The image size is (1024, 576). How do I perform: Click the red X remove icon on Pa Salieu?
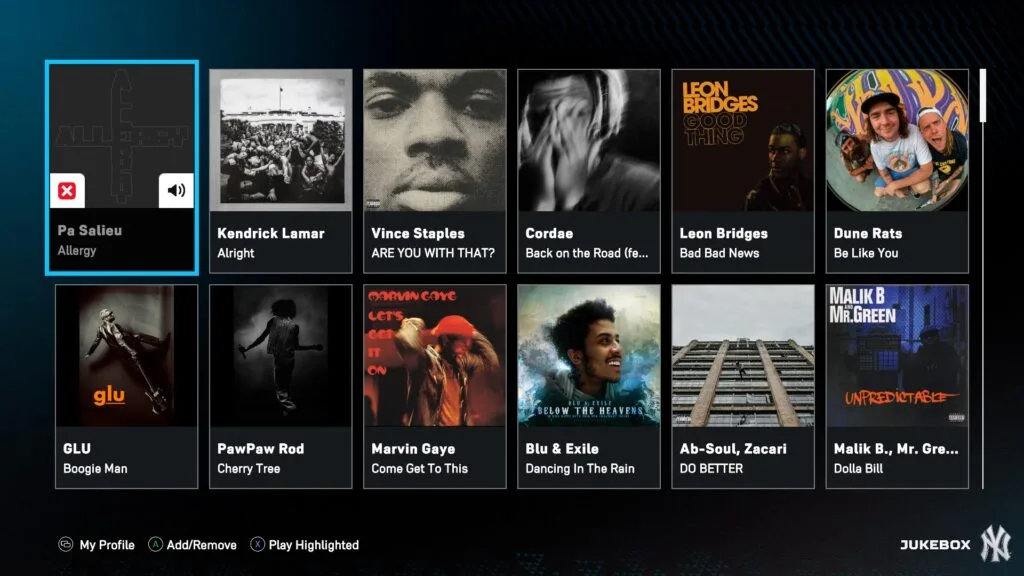click(67, 191)
